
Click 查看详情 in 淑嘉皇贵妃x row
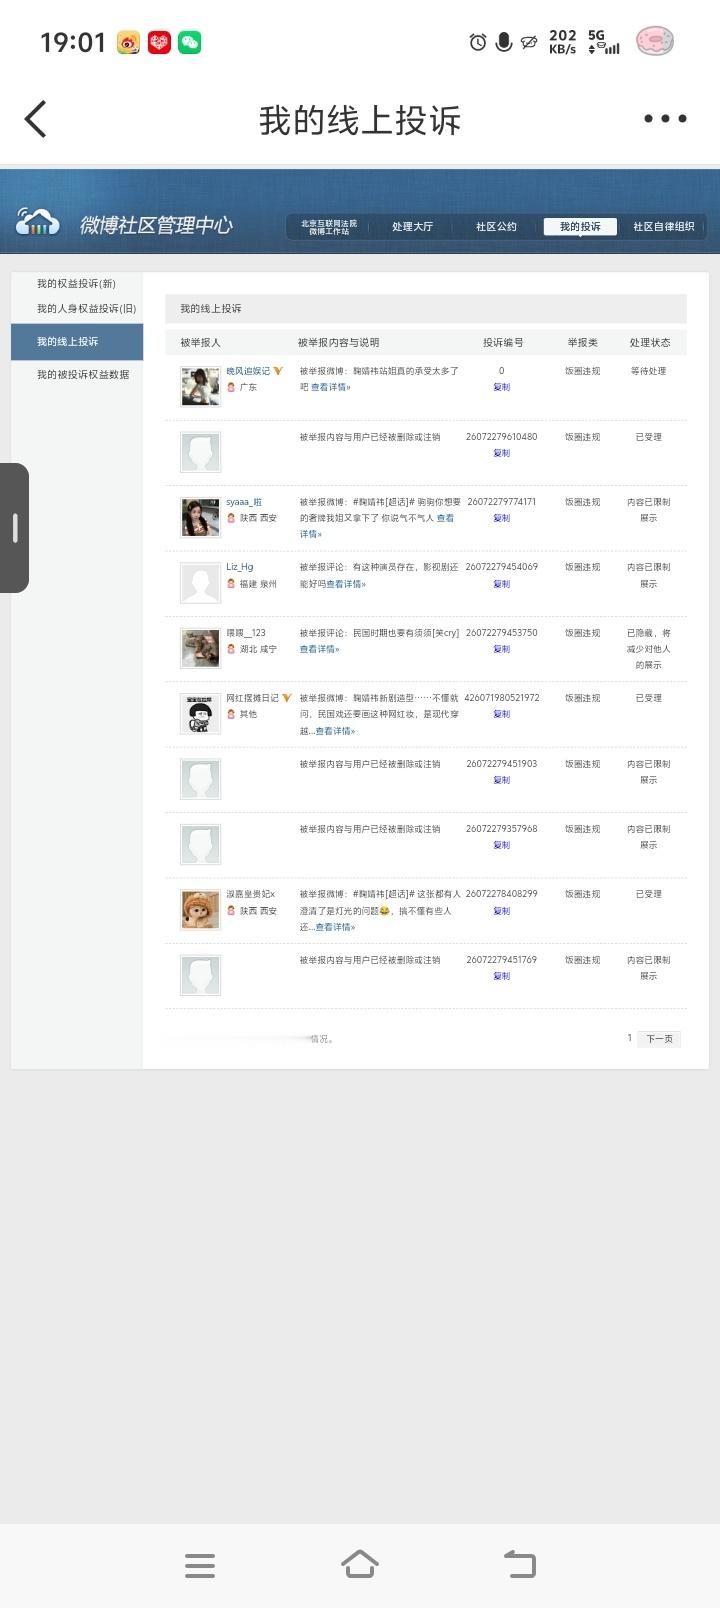point(336,927)
